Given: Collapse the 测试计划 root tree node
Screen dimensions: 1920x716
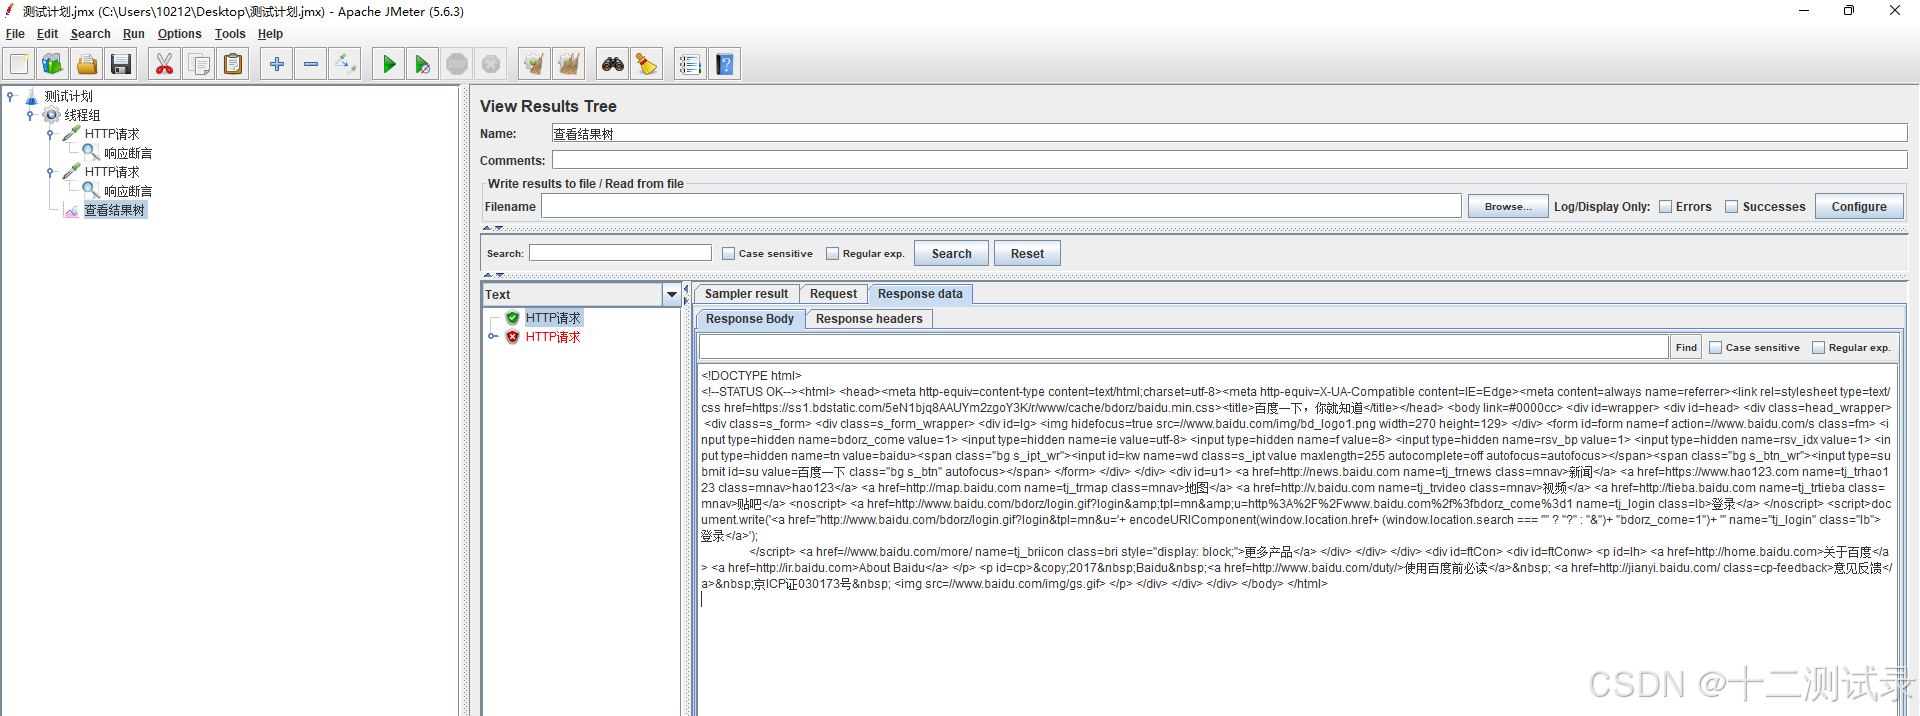Looking at the screenshot, I should click(x=11, y=96).
